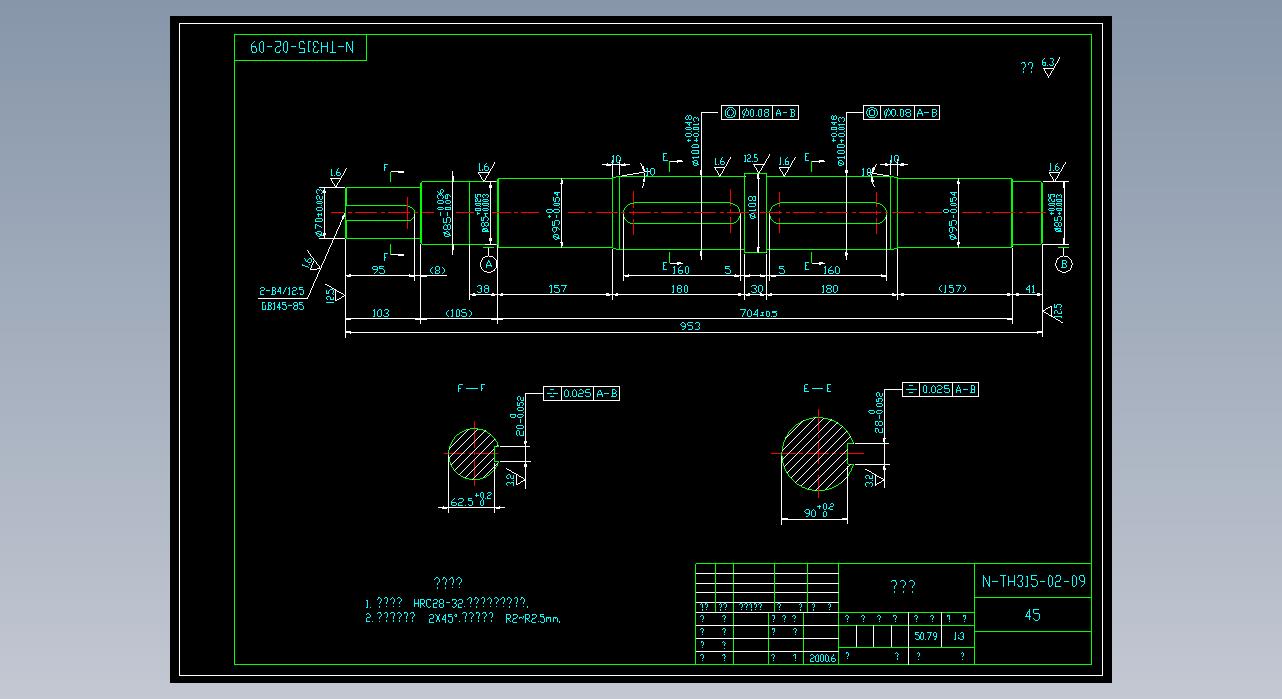
Task: Click the symmetry tolerance frame beside section E-E
Action: pos(940,389)
